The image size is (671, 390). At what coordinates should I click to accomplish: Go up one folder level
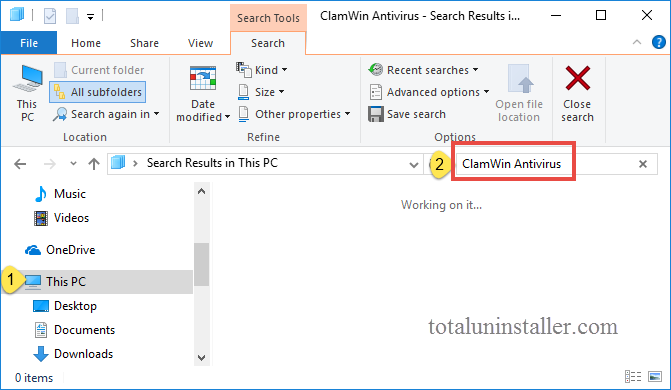(94, 164)
